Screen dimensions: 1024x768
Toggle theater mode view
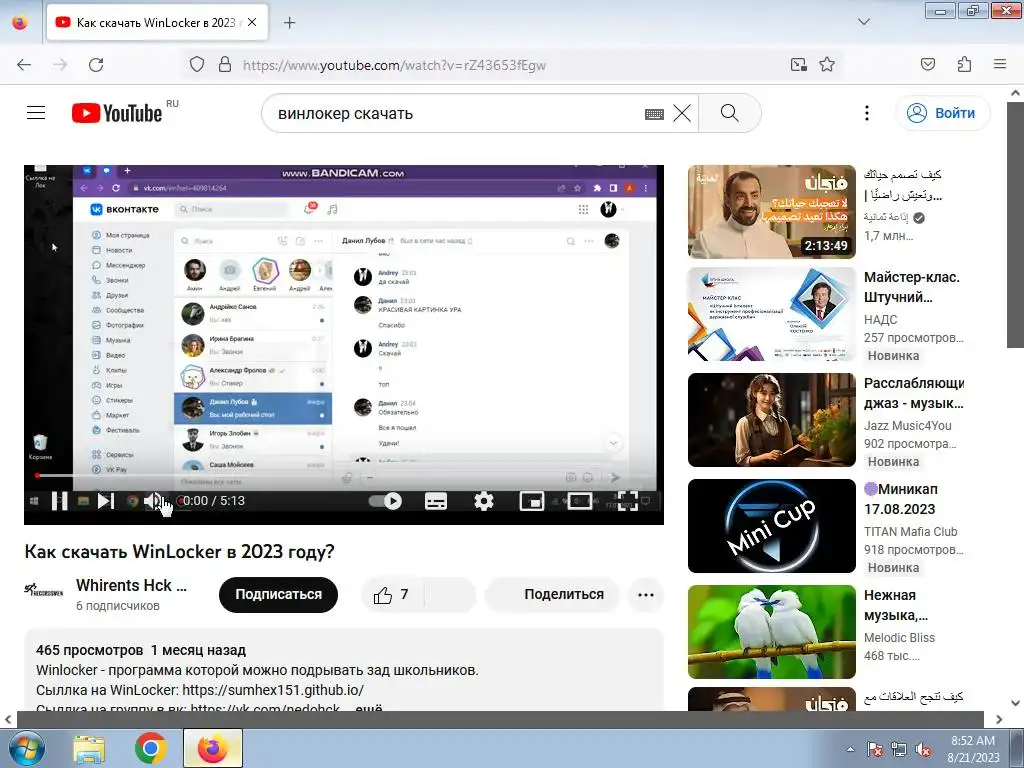click(x=579, y=501)
